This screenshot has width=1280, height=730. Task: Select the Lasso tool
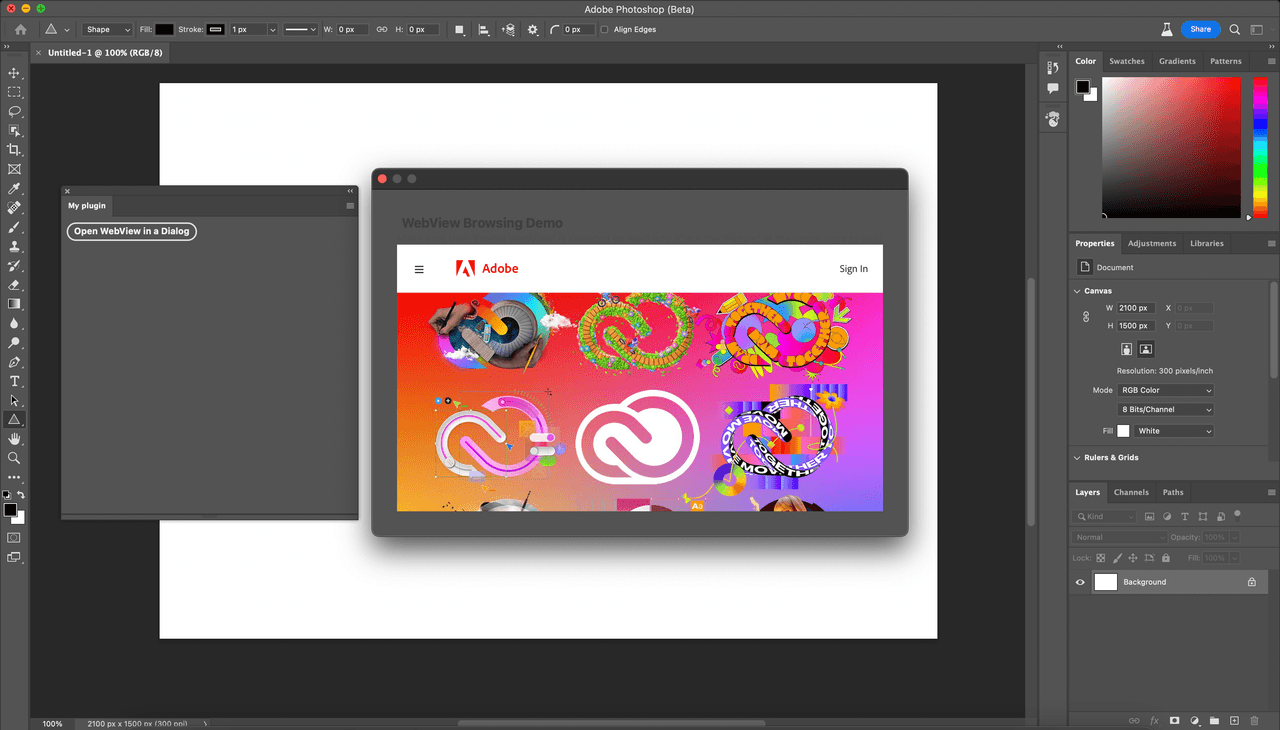pos(14,111)
